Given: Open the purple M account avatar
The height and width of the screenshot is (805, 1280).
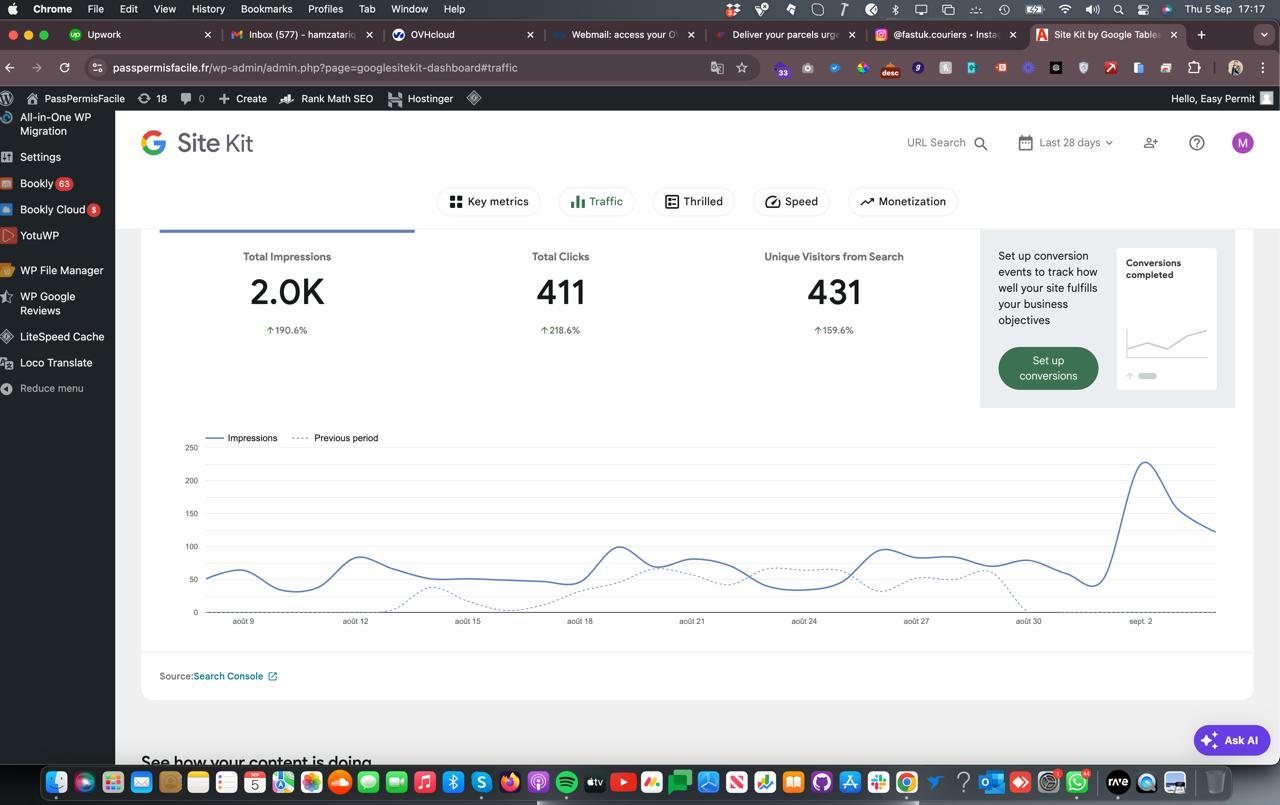Looking at the screenshot, I should point(1243,143).
